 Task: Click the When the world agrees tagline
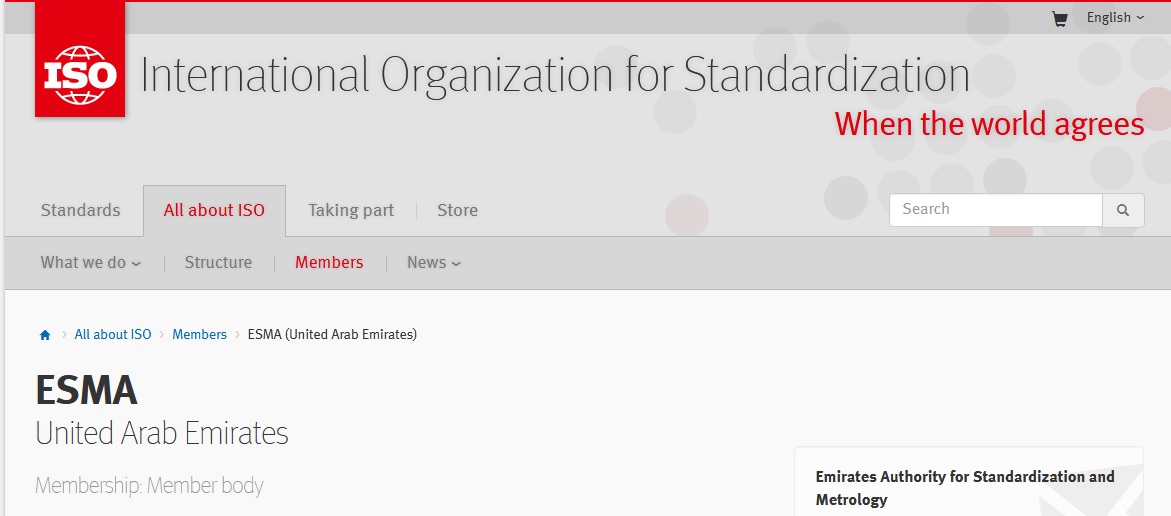pos(989,124)
